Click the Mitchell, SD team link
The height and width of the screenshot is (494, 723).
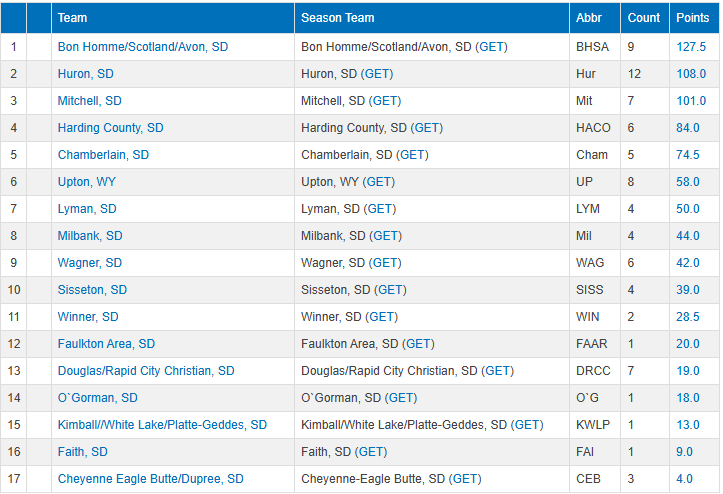[x=89, y=101]
